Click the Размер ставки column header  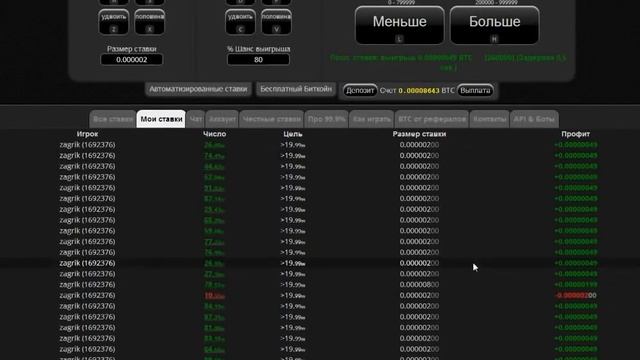point(419,134)
